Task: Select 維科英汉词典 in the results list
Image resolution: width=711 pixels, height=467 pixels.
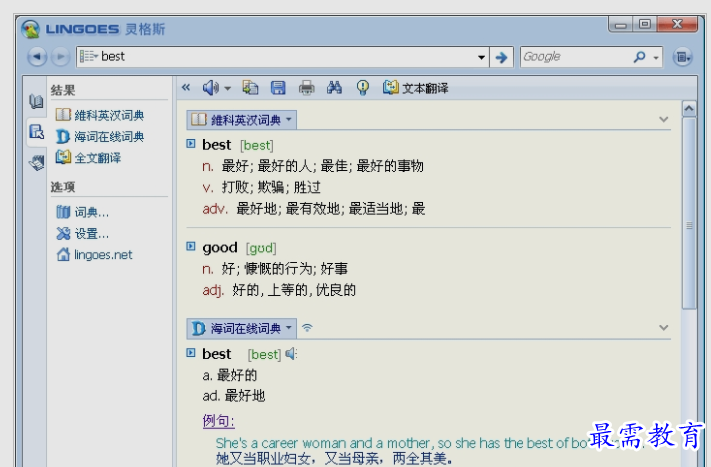Action: click(x=100, y=115)
